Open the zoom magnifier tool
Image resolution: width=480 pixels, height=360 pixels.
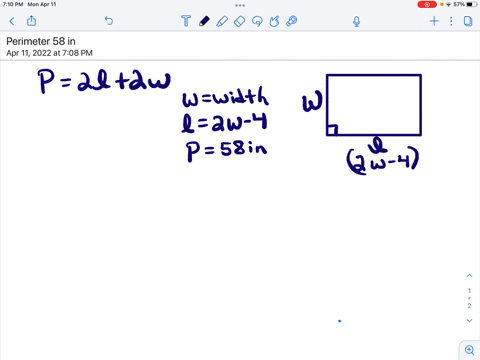469,350
